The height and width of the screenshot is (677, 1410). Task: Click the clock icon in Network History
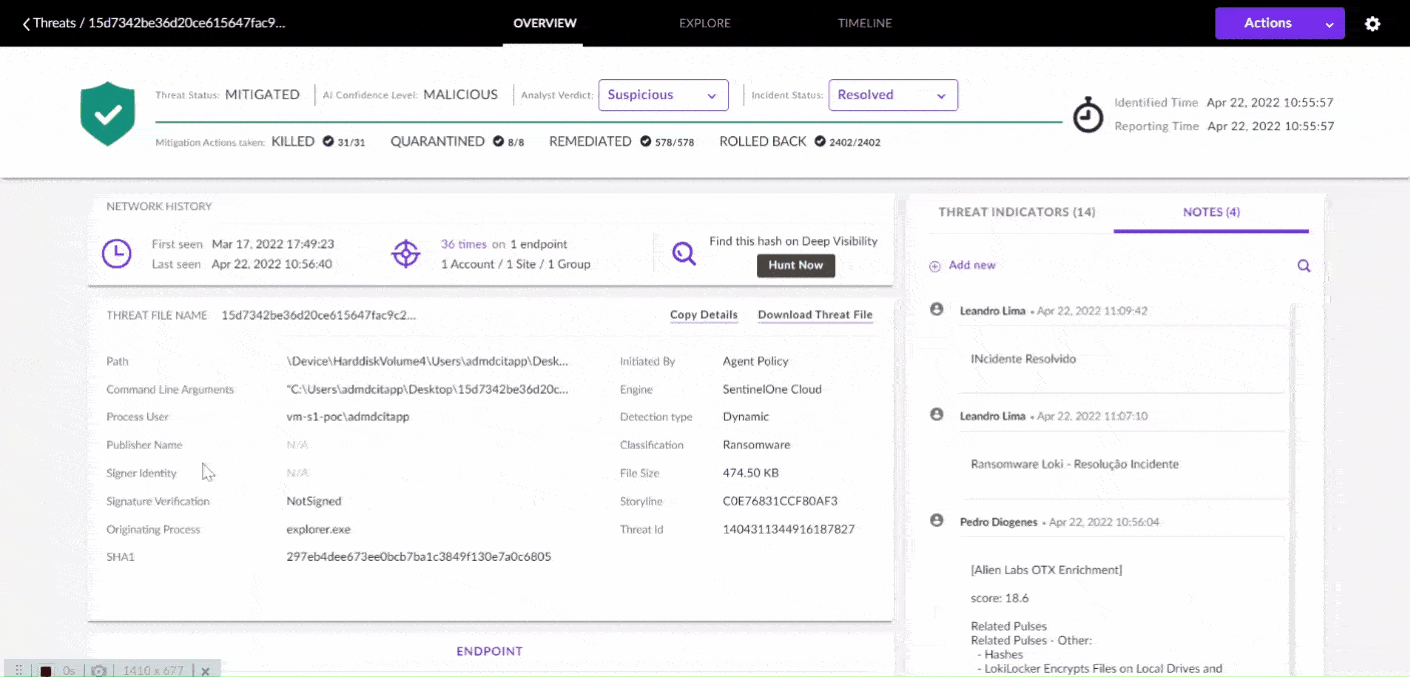[x=117, y=254]
